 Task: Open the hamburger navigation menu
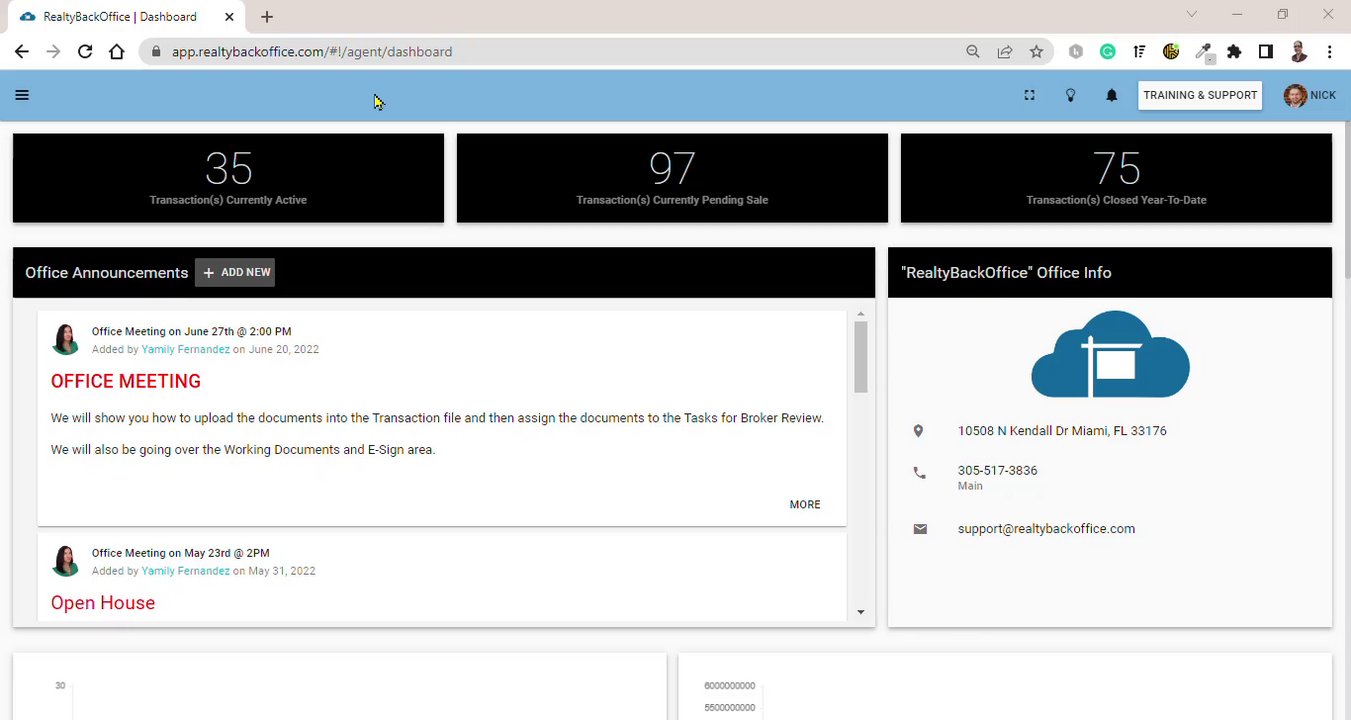coord(22,95)
